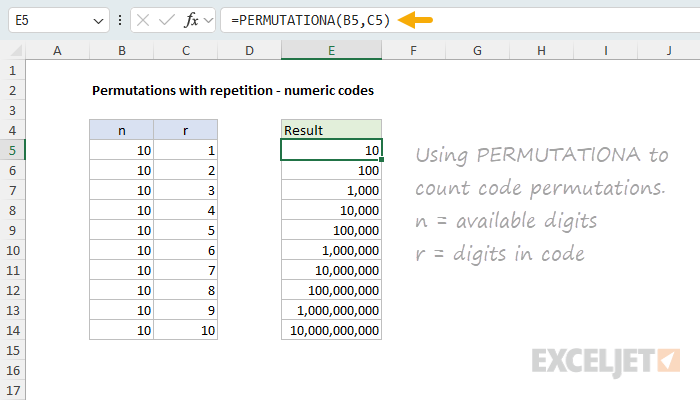The image size is (700, 400).
Task: Select cell C5 with r value 1
Action: click(186, 150)
